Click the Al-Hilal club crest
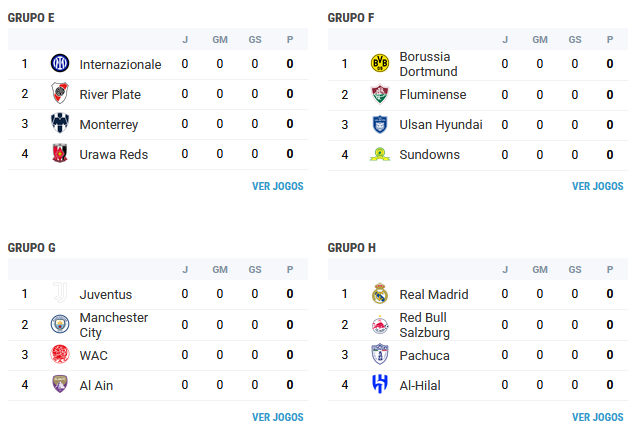The width and height of the screenshot is (632, 436). pos(379,385)
